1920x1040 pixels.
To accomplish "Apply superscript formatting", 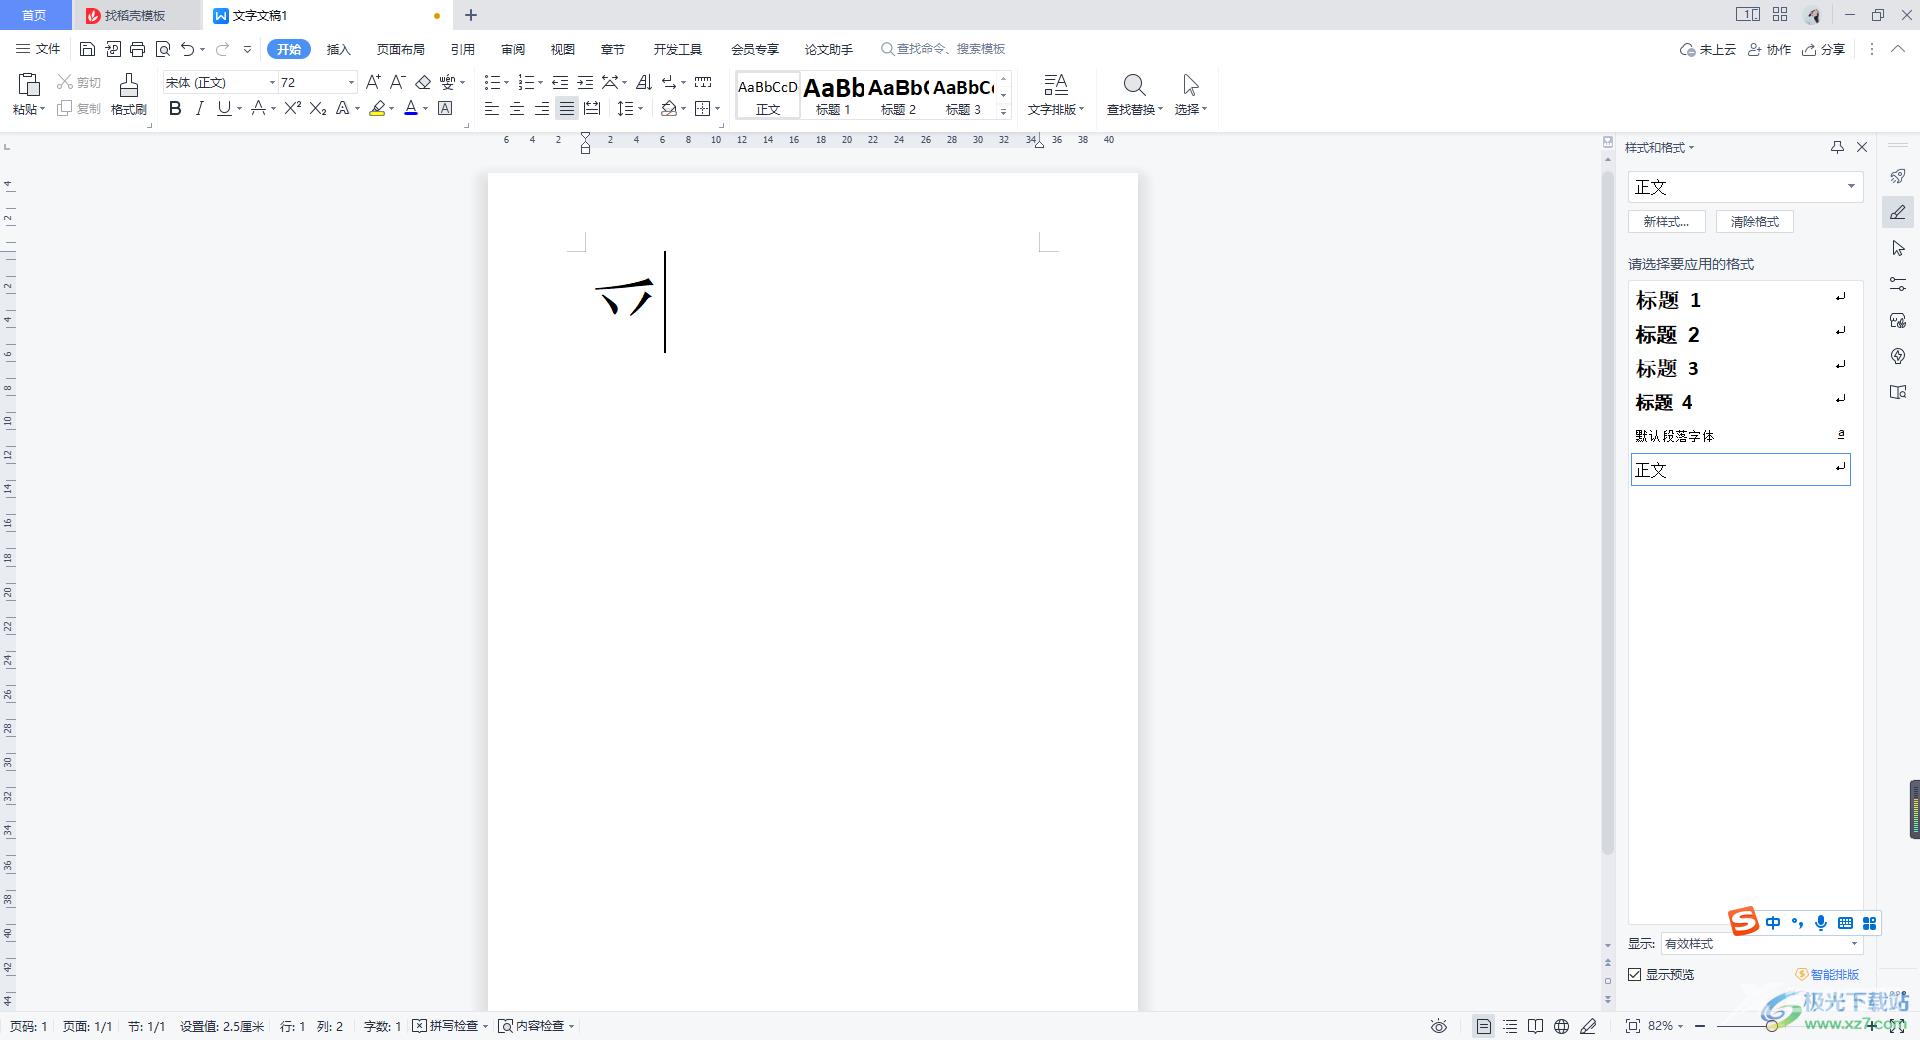I will click(x=292, y=108).
